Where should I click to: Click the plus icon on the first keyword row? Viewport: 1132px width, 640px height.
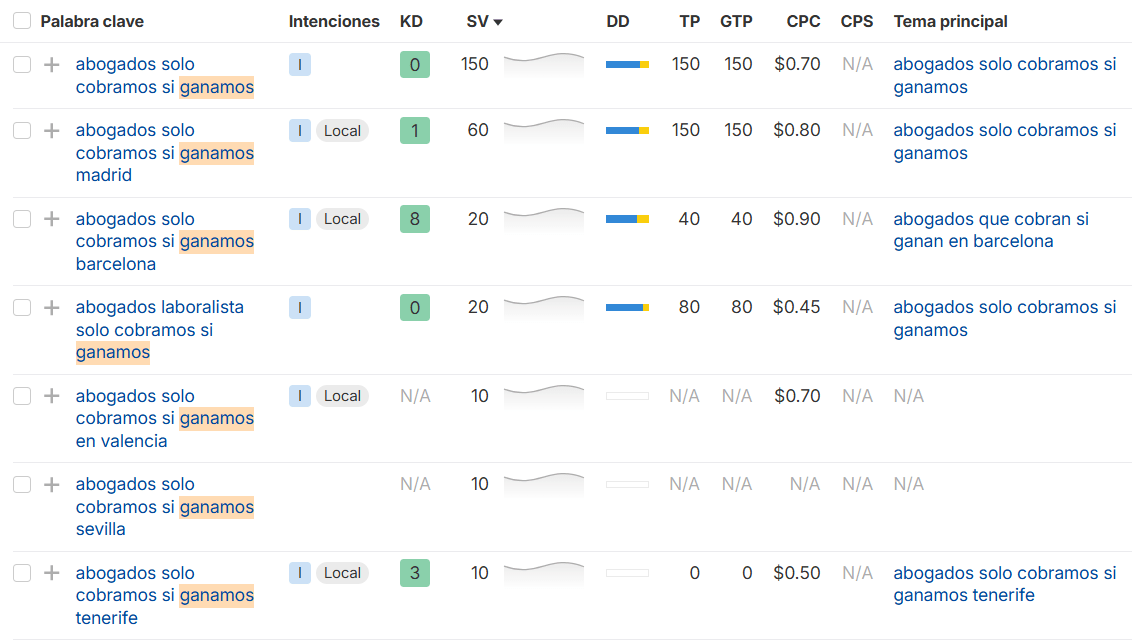click(x=51, y=64)
